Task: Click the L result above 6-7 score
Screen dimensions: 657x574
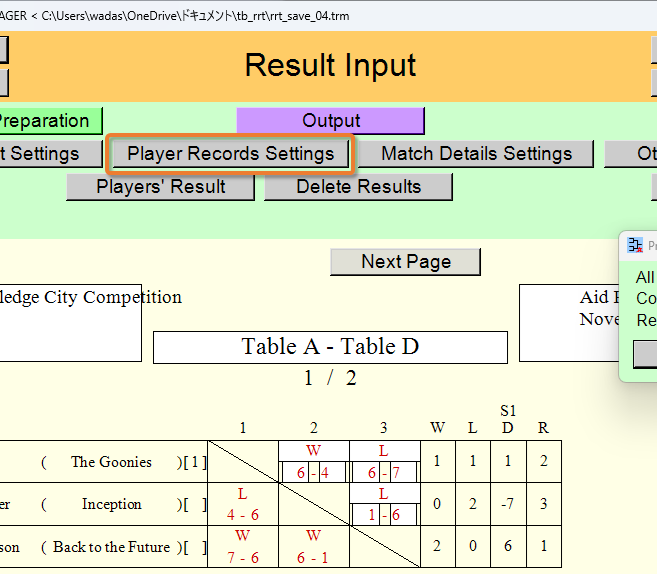Action: 383,451
